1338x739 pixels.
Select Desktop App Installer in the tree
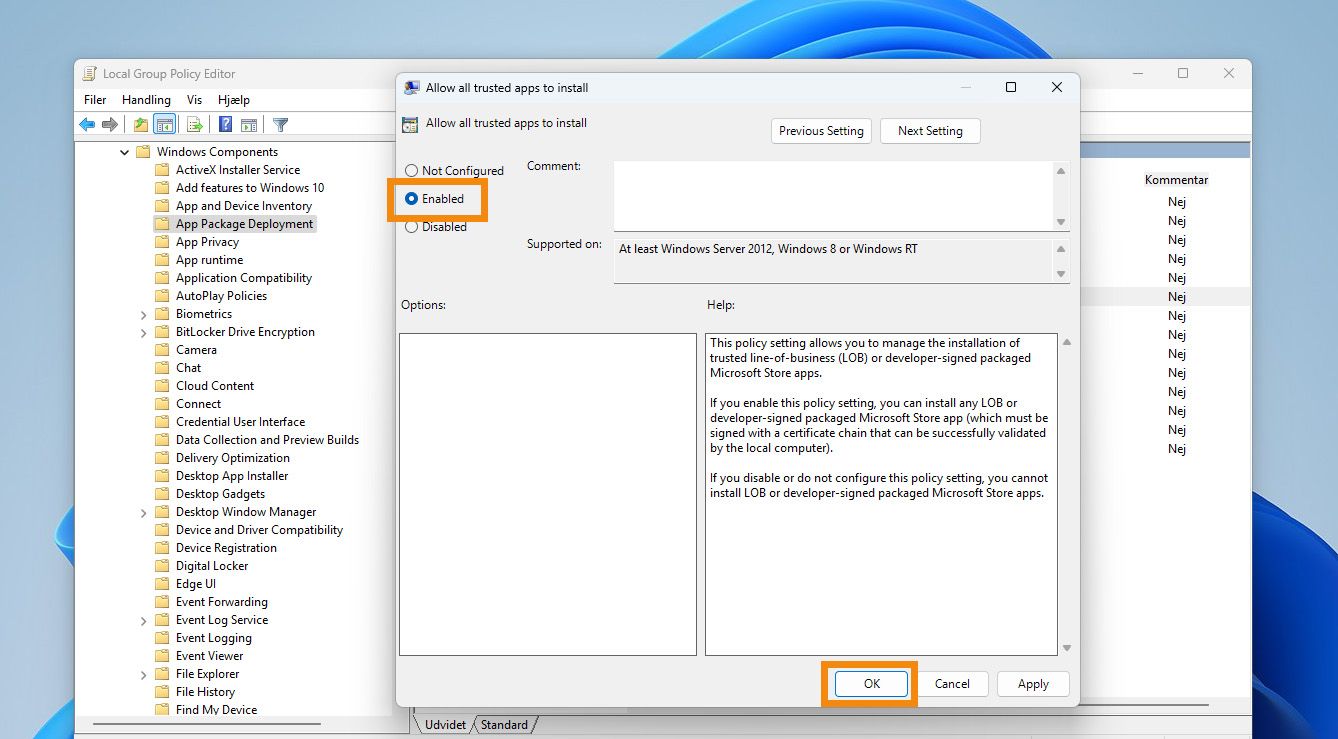point(232,476)
